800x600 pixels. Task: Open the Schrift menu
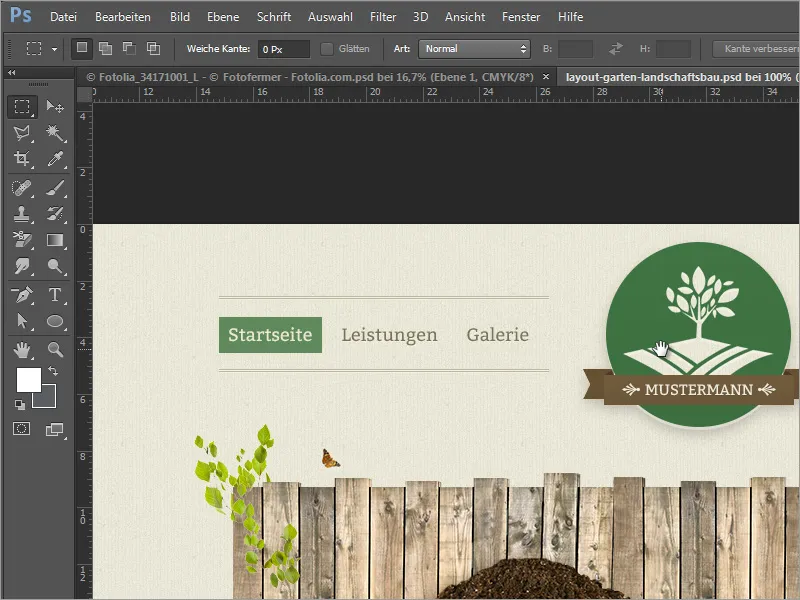point(274,17)
